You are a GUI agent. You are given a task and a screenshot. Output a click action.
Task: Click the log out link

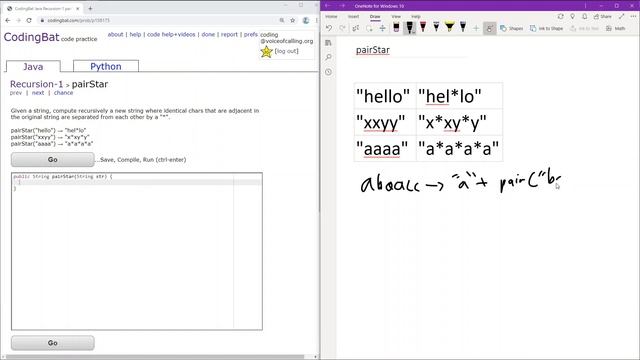click(x=287, y=51)
